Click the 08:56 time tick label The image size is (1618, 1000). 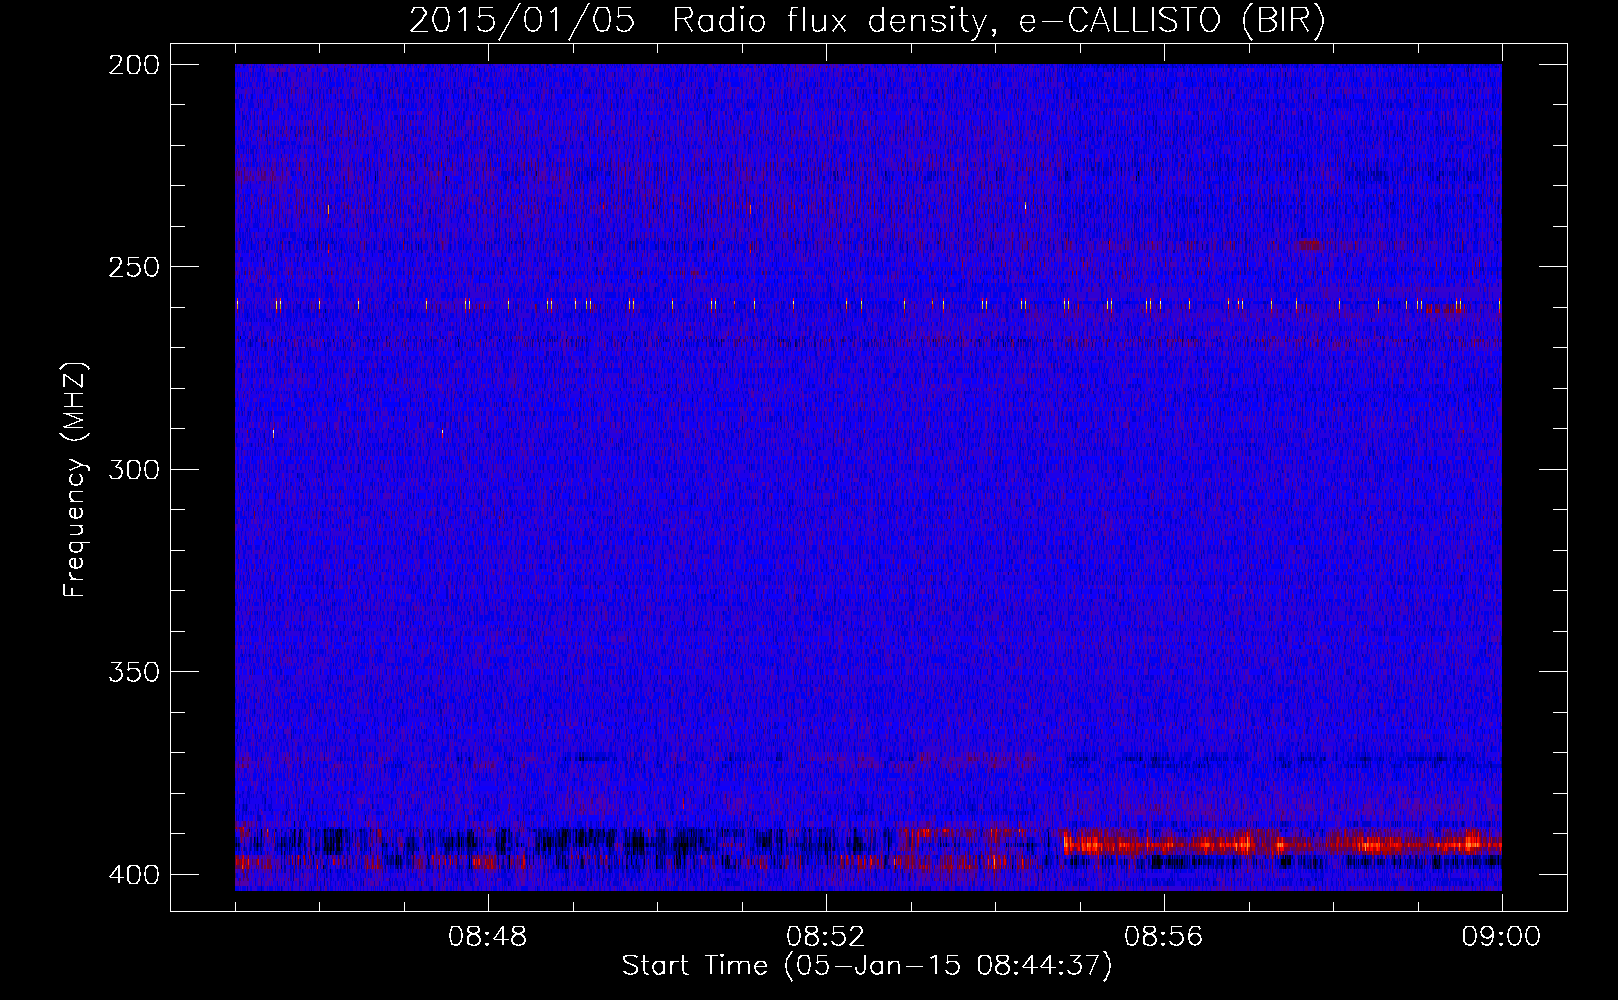[x=1164, y=937]
